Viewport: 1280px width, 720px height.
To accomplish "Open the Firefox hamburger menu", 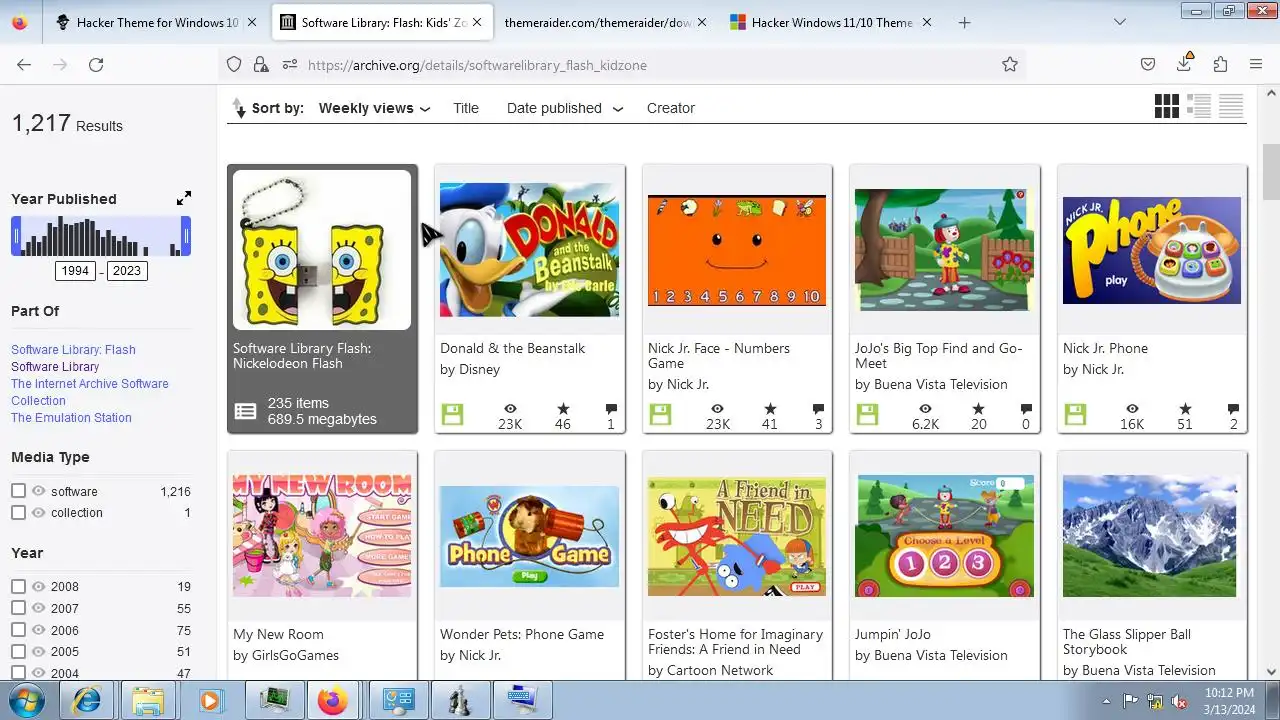I will pyautogui.click(x=1256, y=64).
